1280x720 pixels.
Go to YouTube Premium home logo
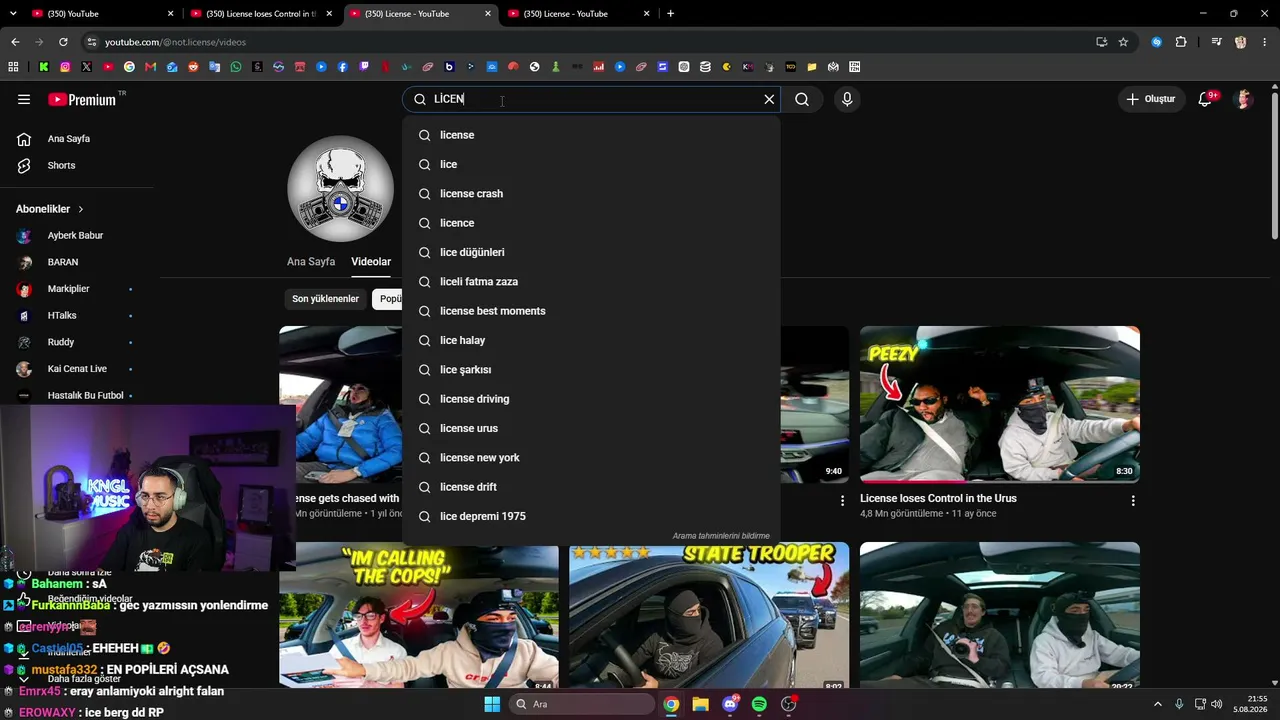82,99
